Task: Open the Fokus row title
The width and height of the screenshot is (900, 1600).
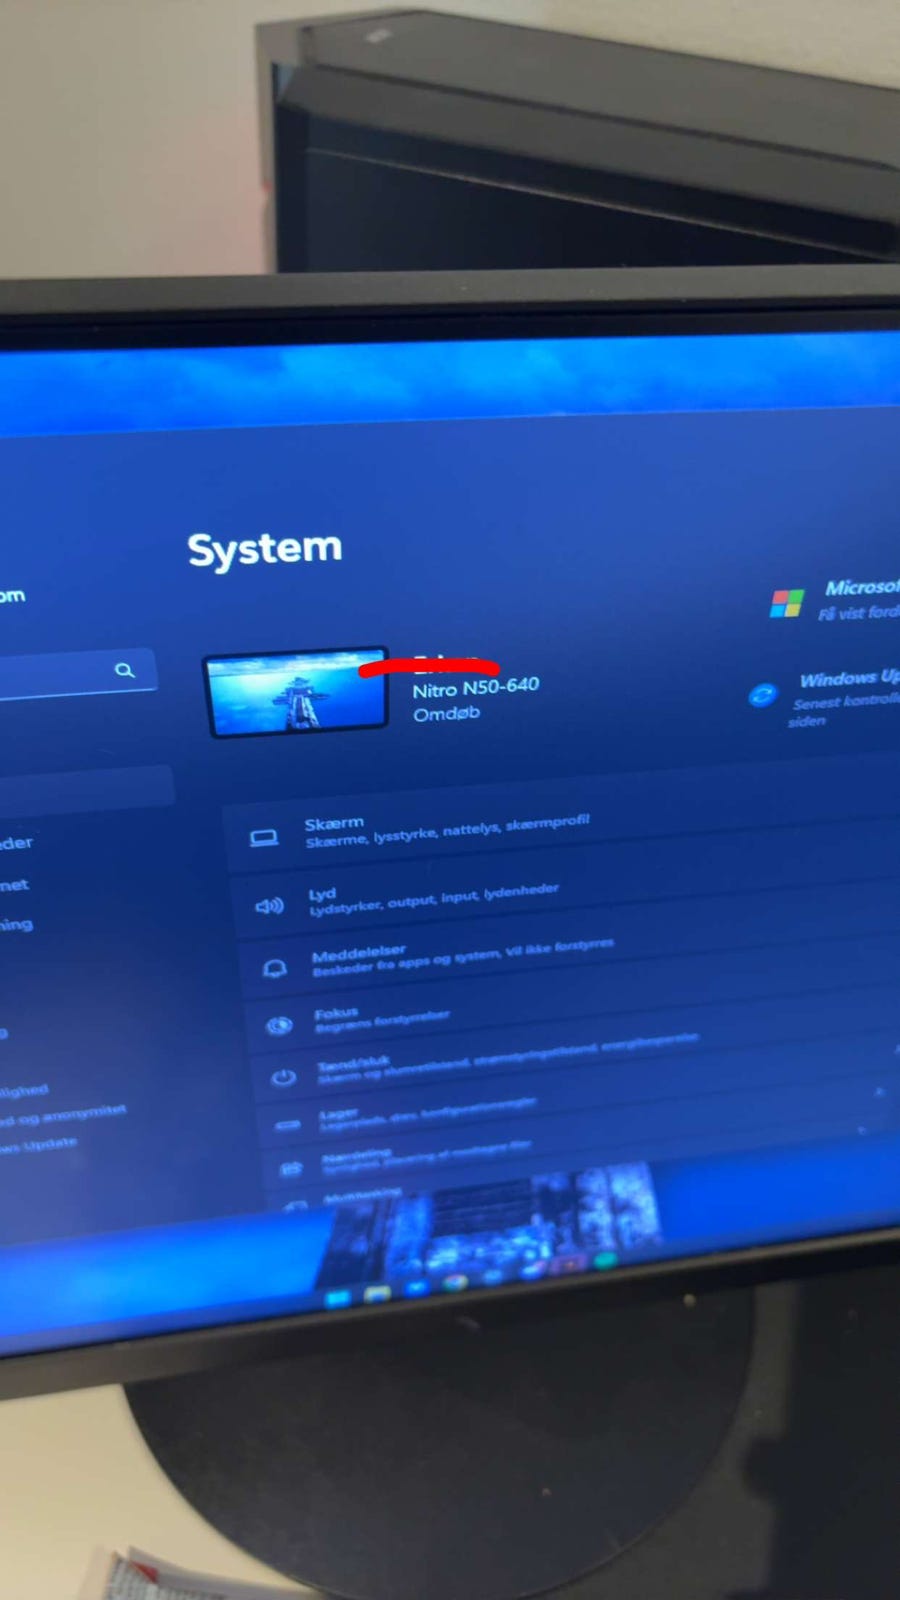Action: pyautogui.click(x=336, y=1014)
